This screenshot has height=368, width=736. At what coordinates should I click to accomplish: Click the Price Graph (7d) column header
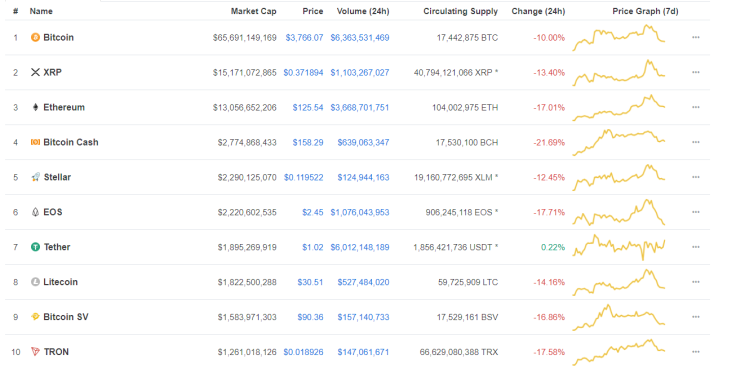(x=645, y=11)
